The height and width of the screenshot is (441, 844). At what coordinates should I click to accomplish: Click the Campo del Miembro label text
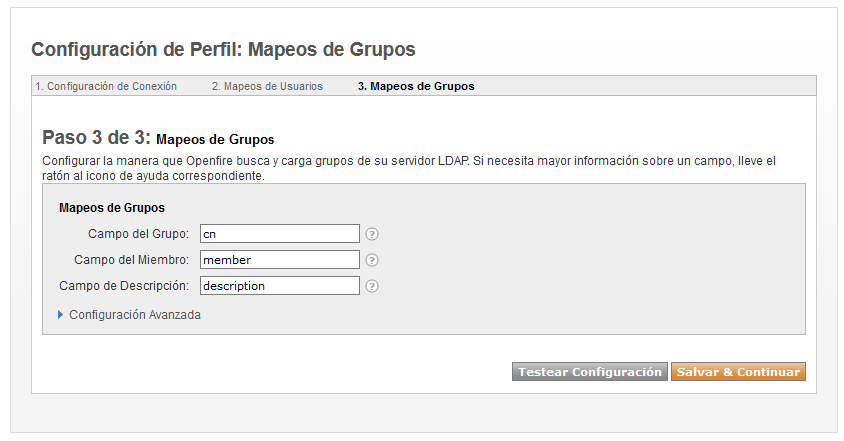(131, 260)
